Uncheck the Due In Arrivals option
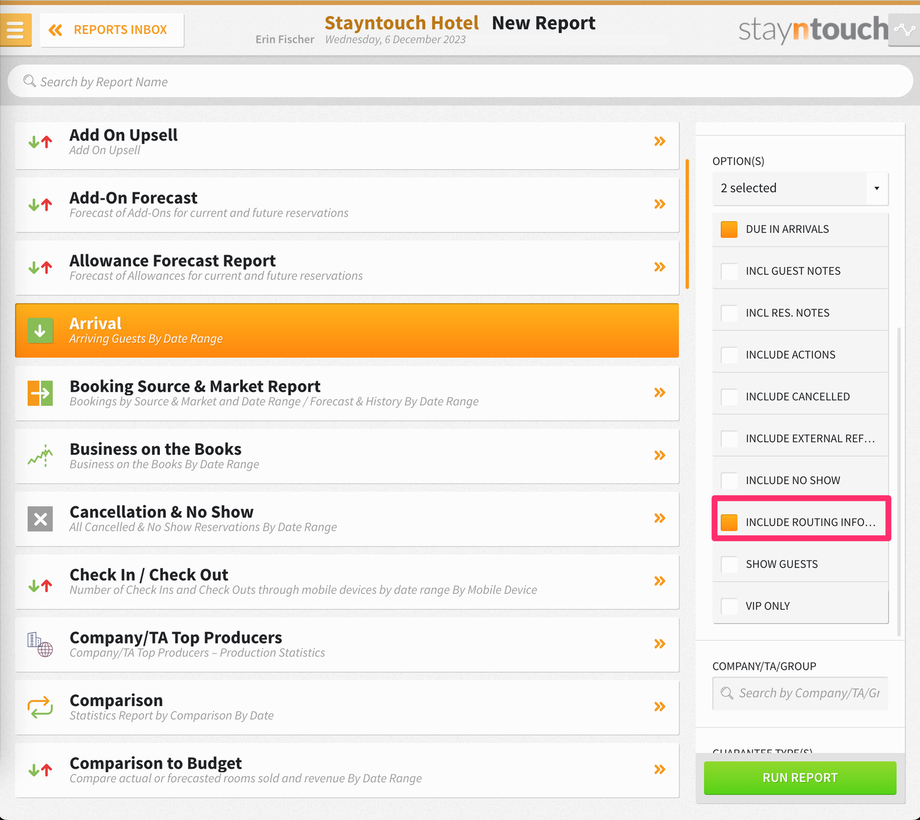The width and height of the screenshot is (920, 820). coord(729,229)
